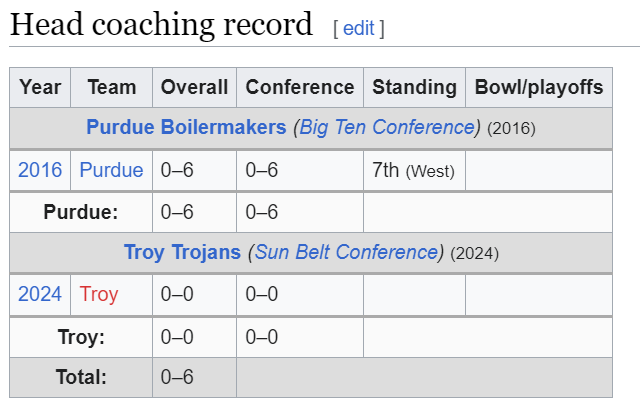Viewport: 640px width, 404px height.
Task: Open the Purdue Boilermakers link
Action: [x=186, y=127]
